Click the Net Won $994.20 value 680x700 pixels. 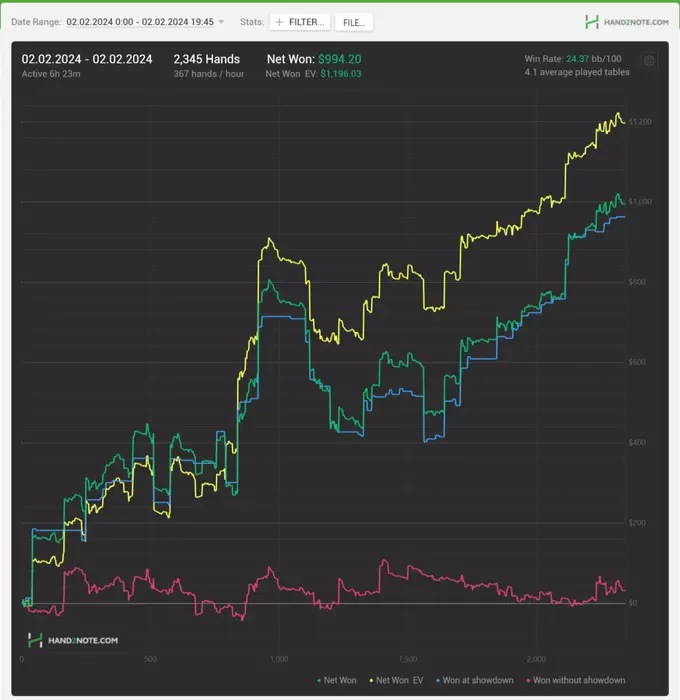pos(340,59)
